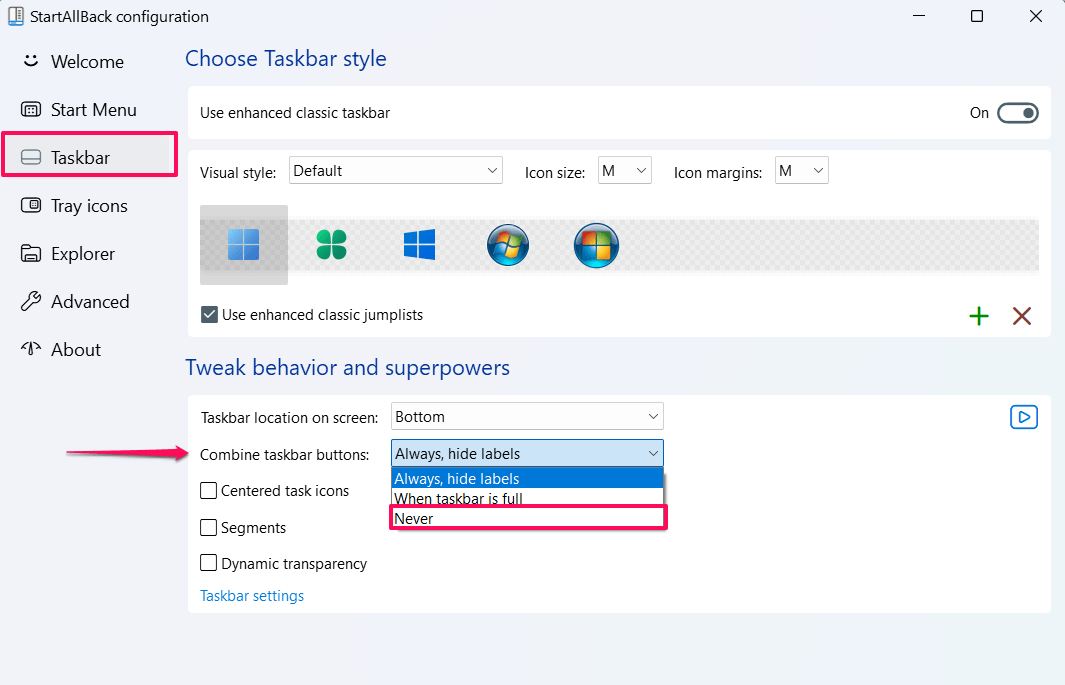Viewport: 1065px width, 685px height.
Task: Minimize the StartAllBack configuration window
Action: [x=919, y=16]
